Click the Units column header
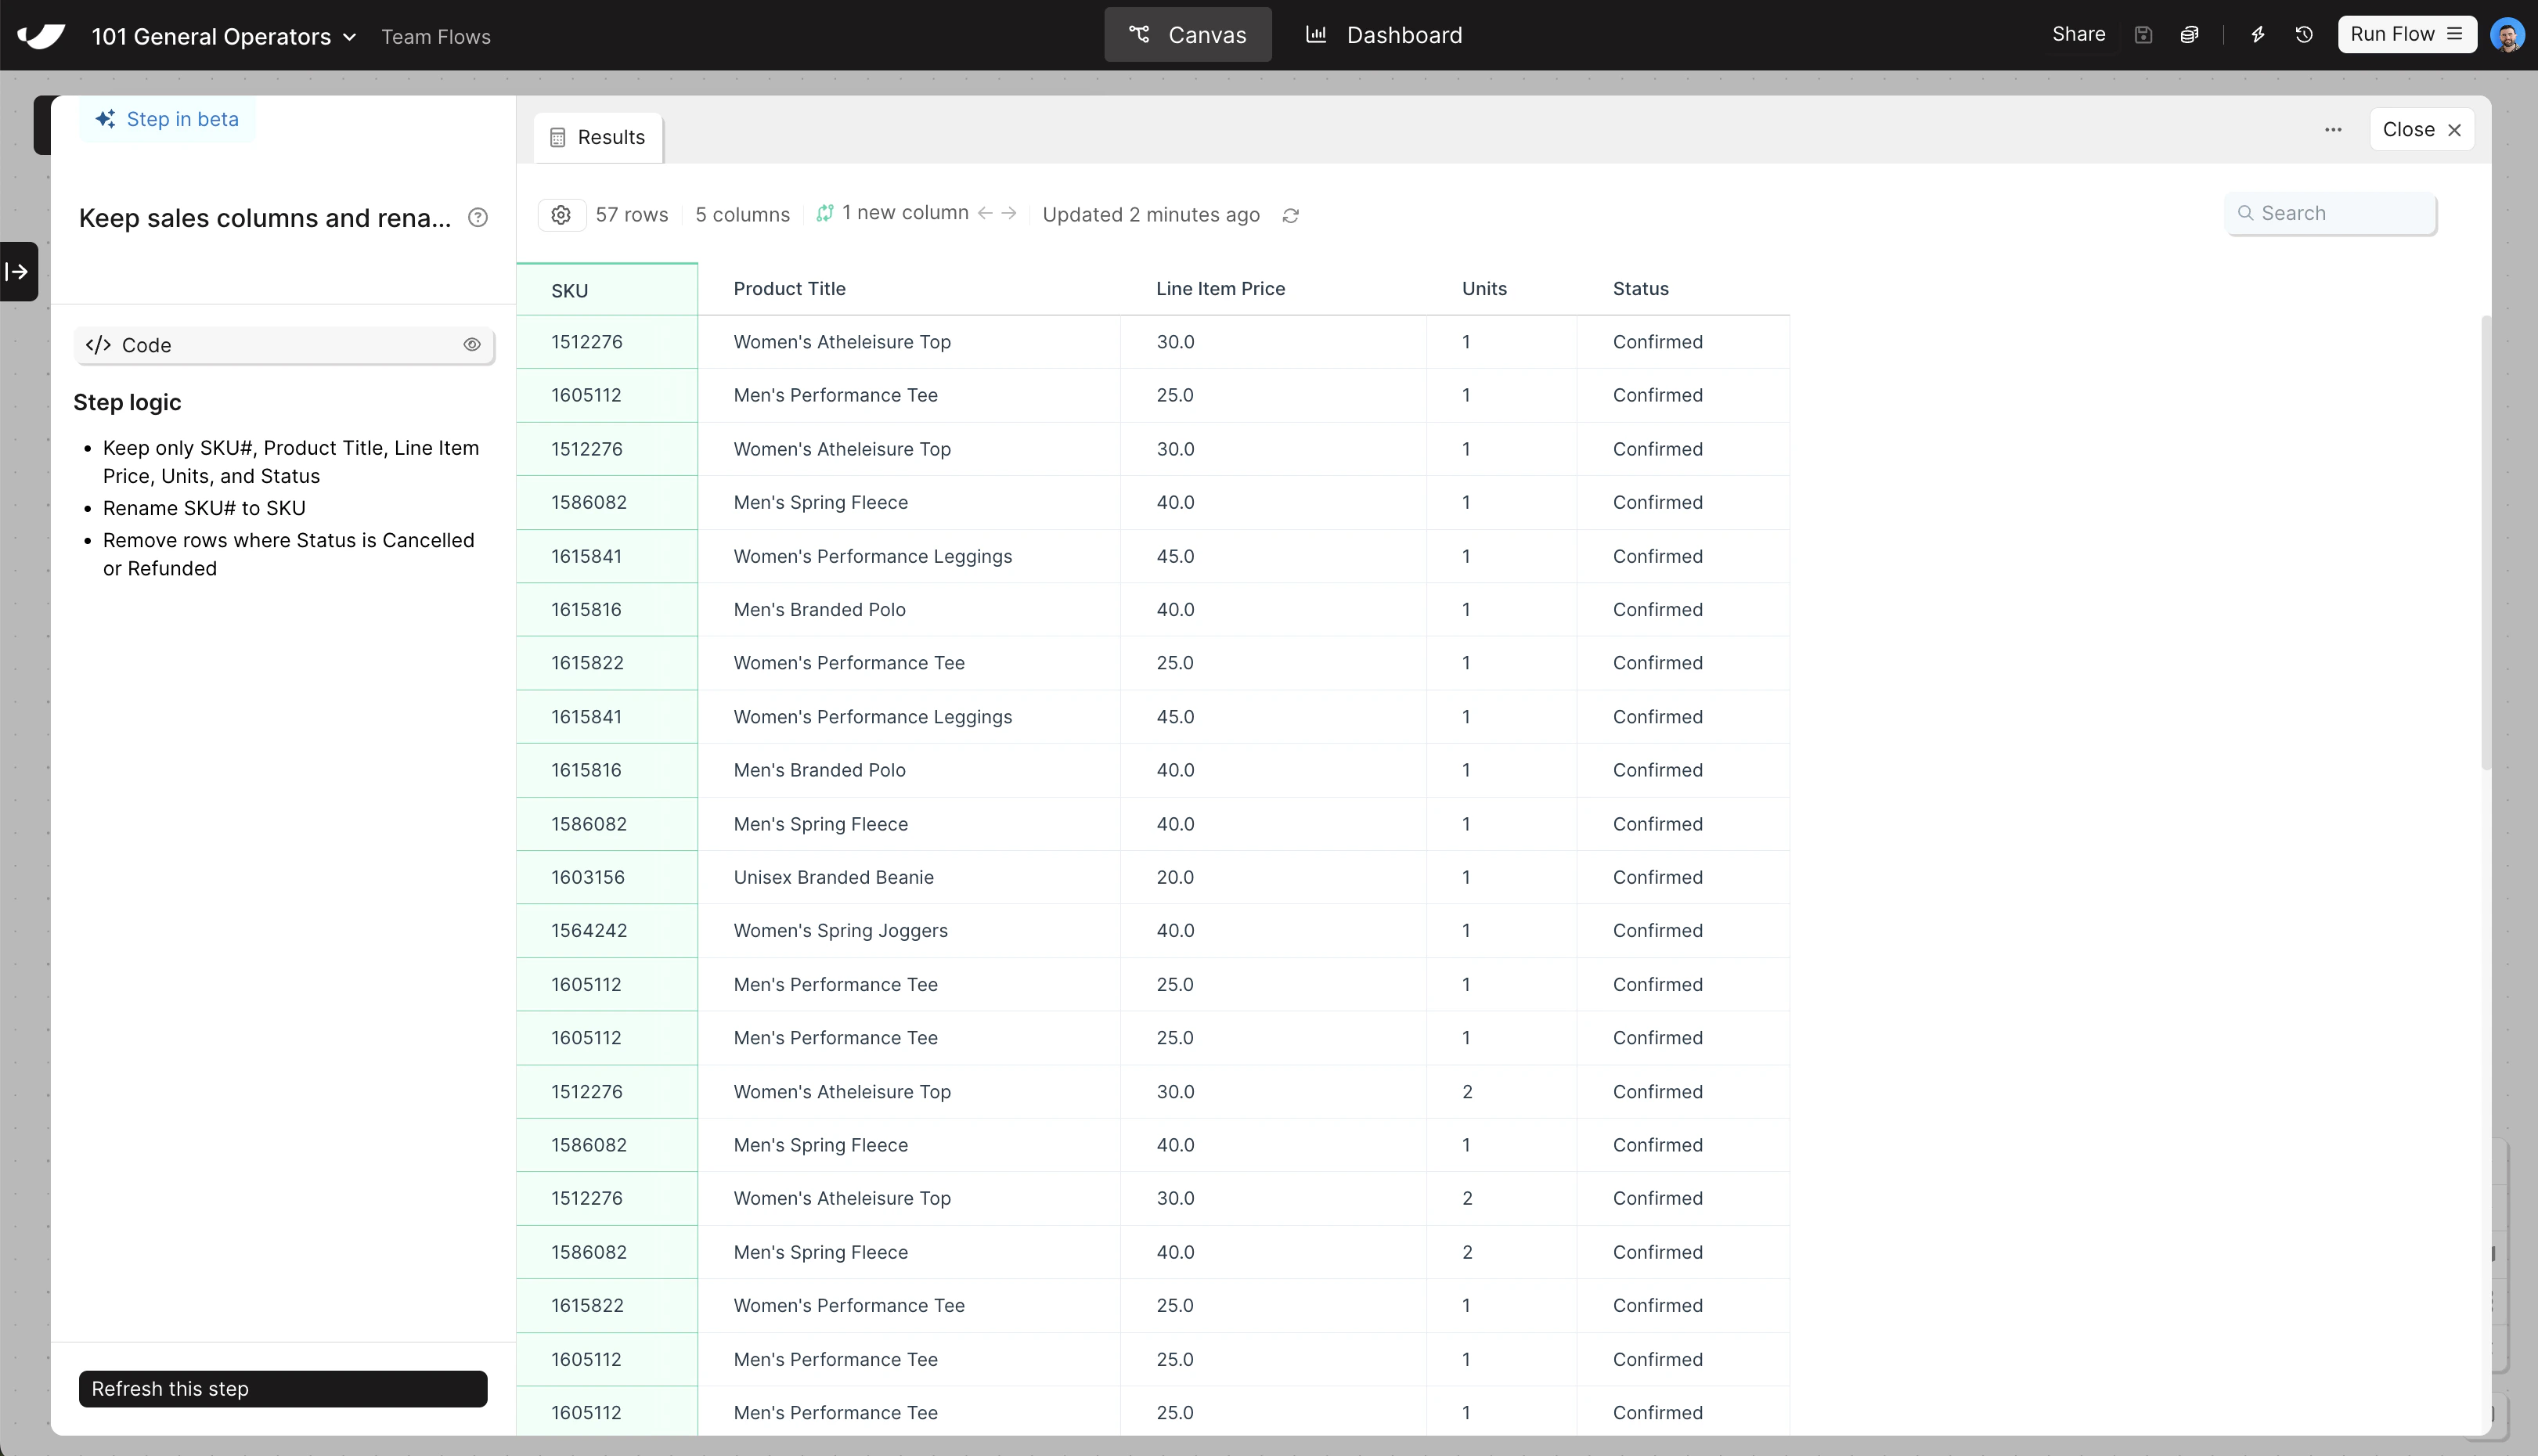 pos(1501,289)
